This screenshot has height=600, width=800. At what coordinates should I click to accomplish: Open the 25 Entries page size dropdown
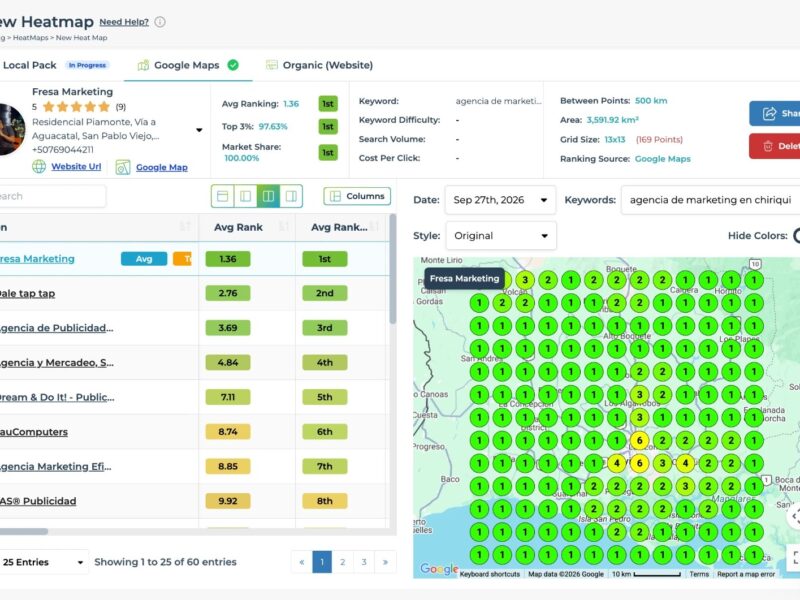click(x=43, y=562)
